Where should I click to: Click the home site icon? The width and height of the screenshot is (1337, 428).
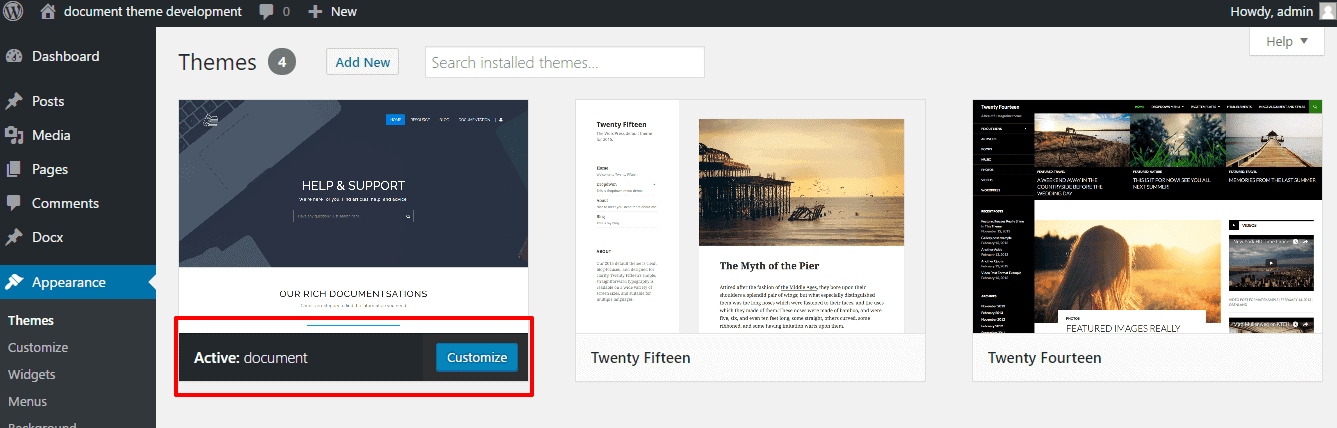(48, 12)
